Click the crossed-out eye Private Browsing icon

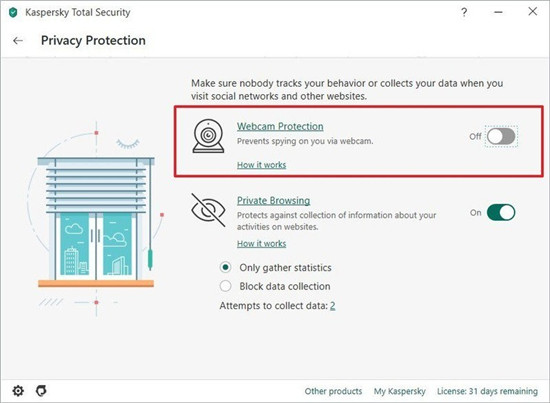coord(208,210)
